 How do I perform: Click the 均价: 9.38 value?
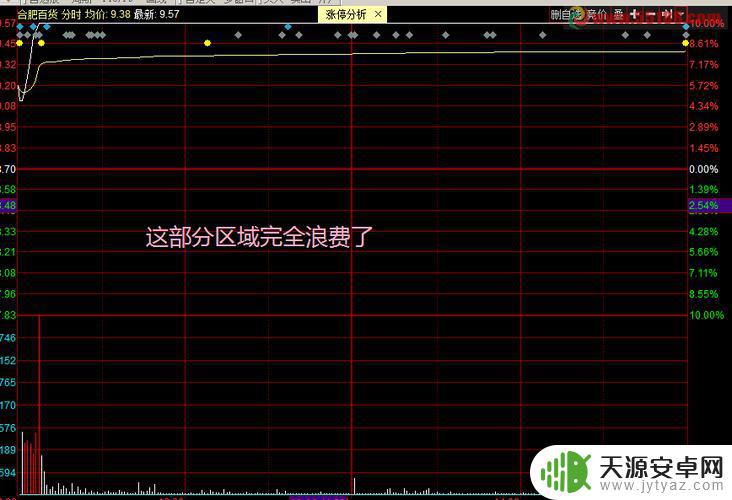coord(108,14)
